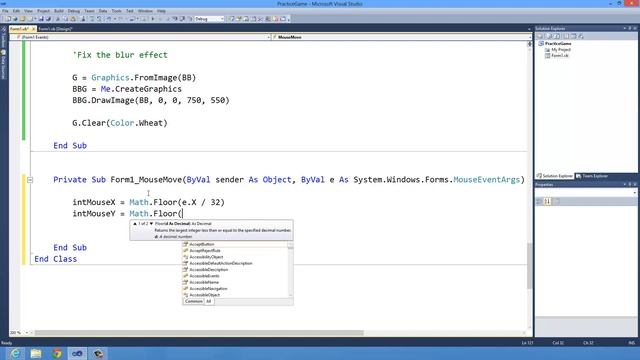Click Solution Explorer View Code icon
This screenshot has width=640, height=360.
[x=566, y=36]
